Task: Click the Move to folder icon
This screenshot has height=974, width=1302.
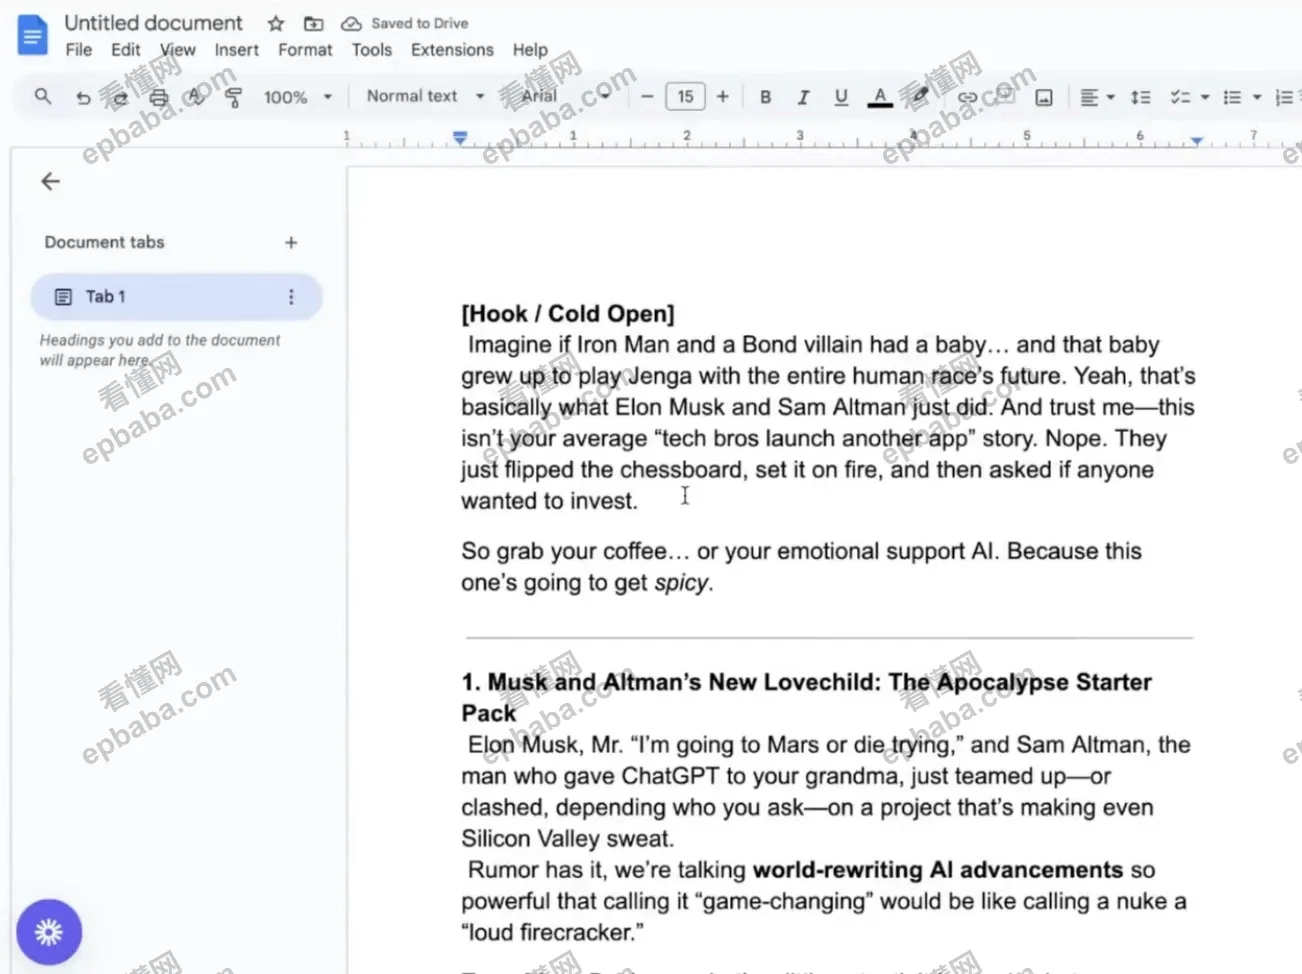Action: pos(314,23)
